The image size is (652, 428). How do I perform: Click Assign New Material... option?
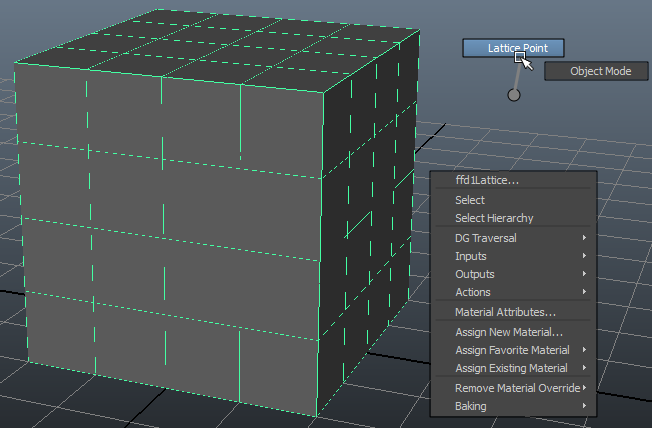(509, 332)
